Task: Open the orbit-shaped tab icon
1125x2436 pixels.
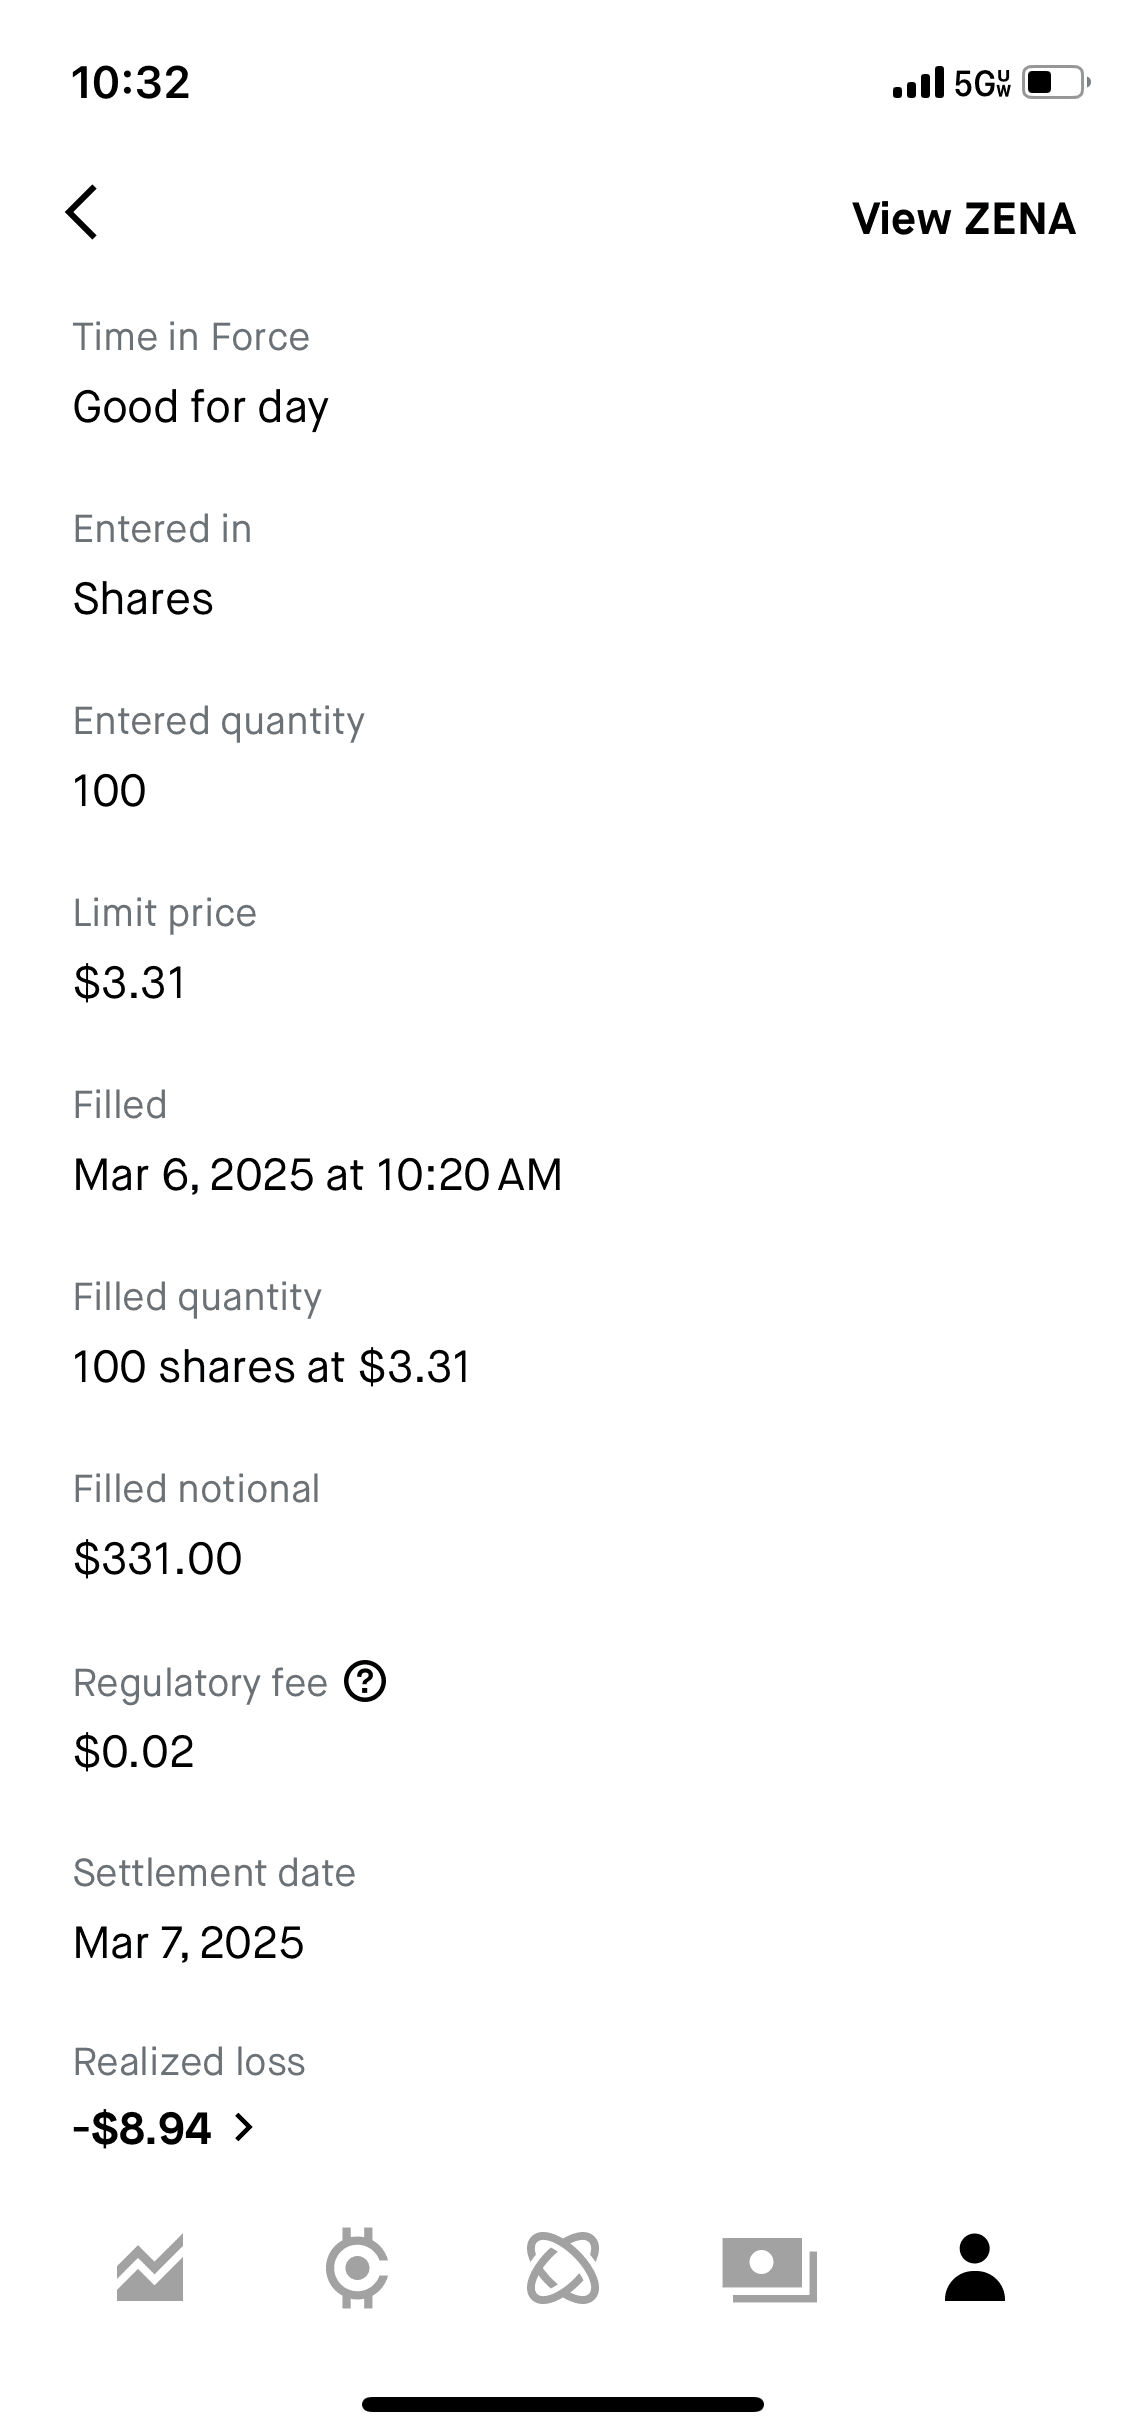Action: pos(563,2267)
